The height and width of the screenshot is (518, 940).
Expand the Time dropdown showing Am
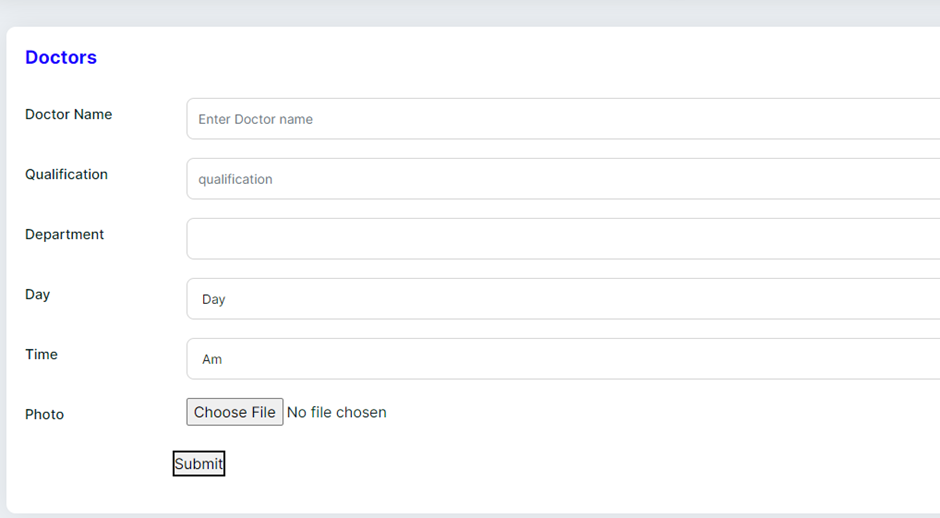[562, 359]
